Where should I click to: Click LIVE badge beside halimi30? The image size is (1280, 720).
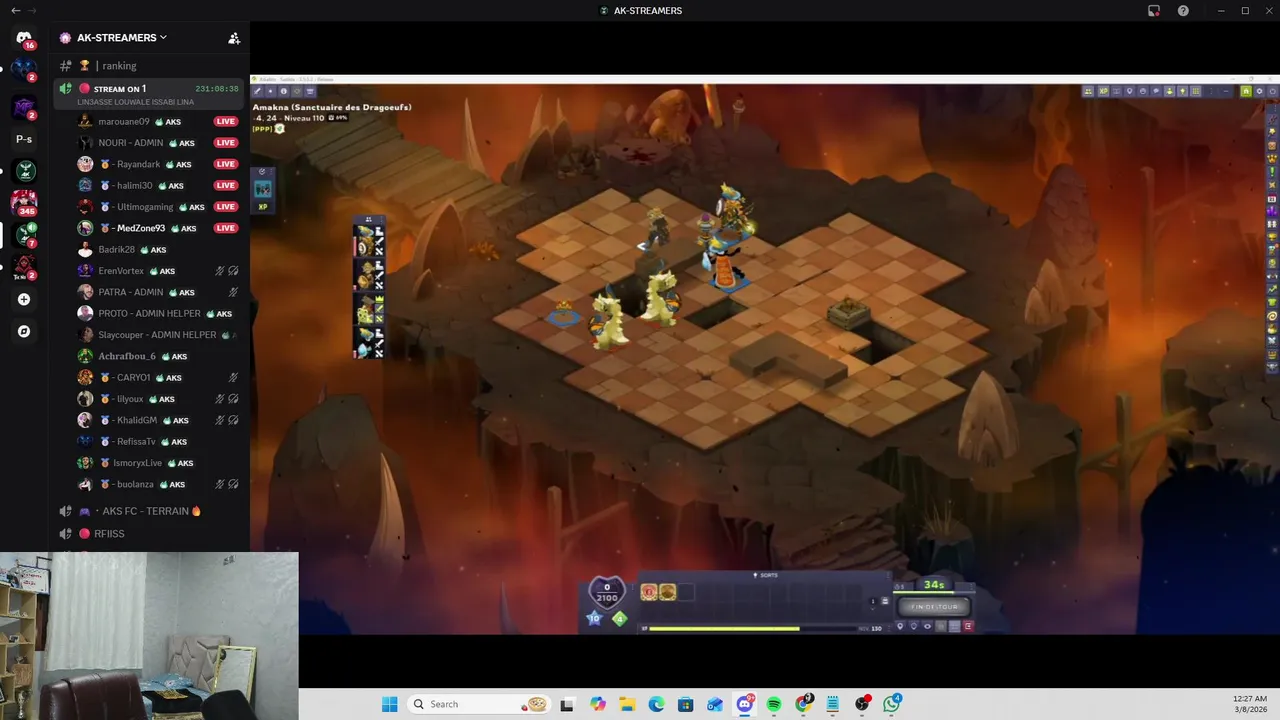226,185
